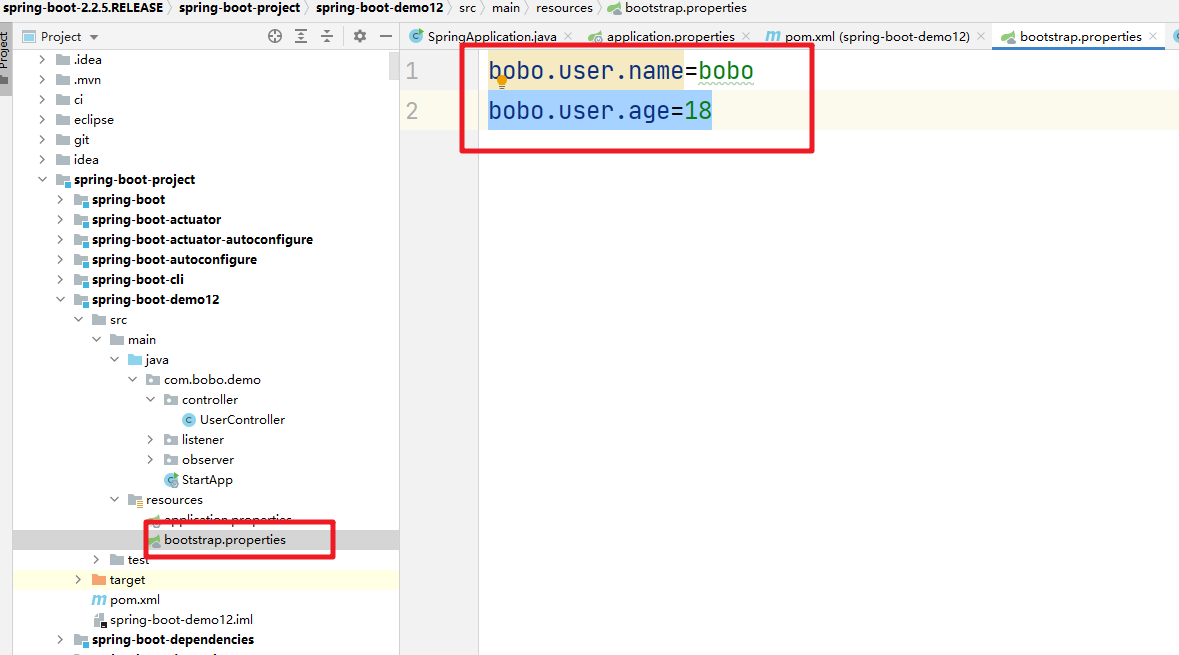Click line 2 text bobo.user.age=18 in editor
Image resolution: width=1179 pixels, height=655 pixels.
coord(599,111)
